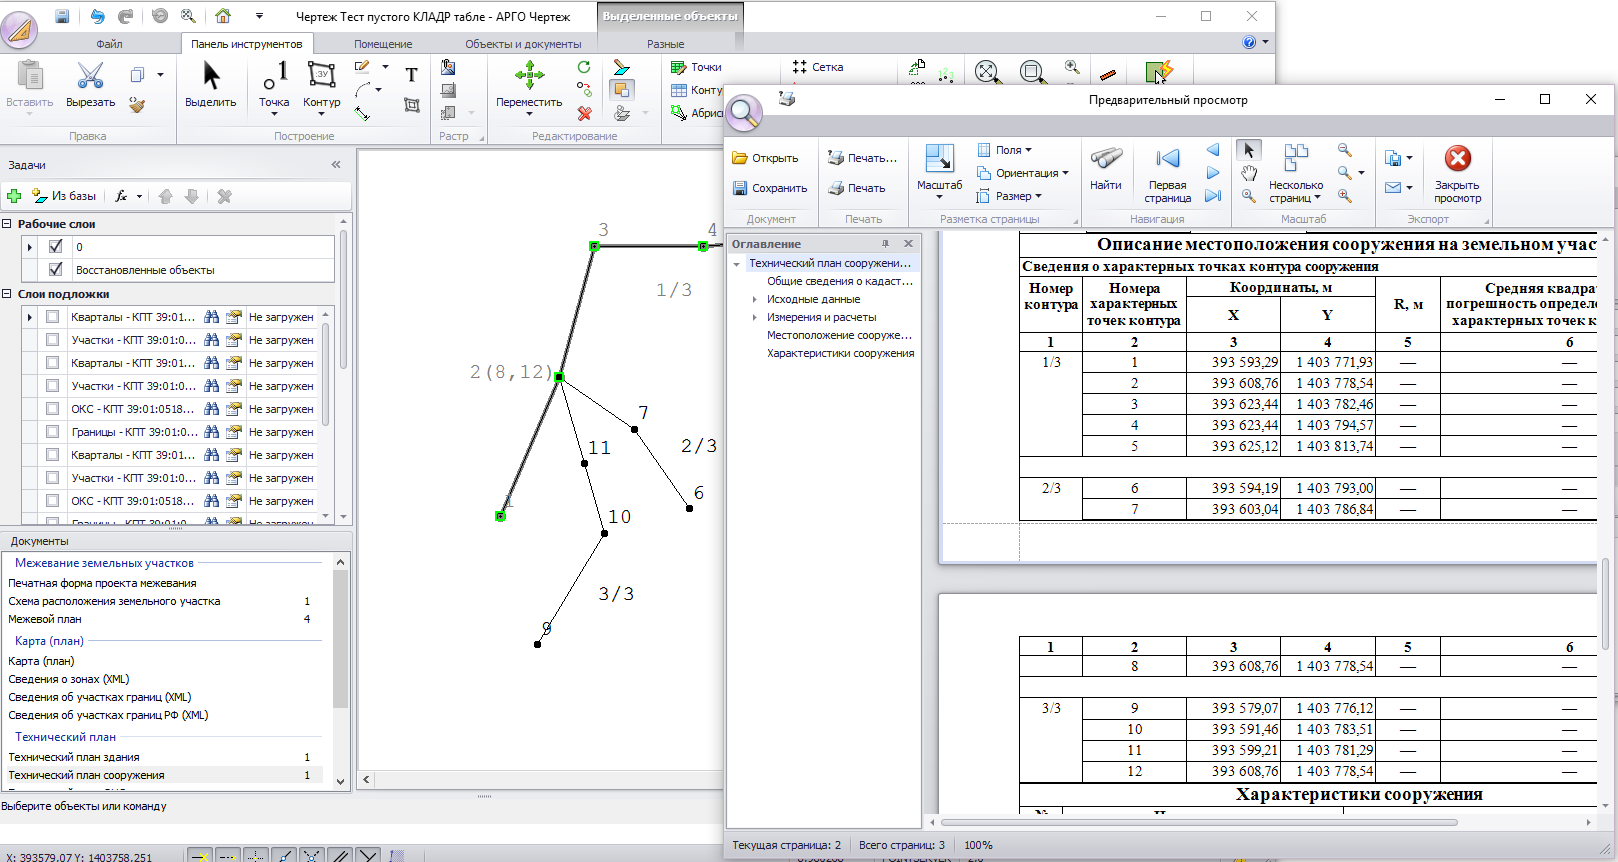Select Межевой план in documents list
This screenshot has height=862, width=1618.
[45, 619]
